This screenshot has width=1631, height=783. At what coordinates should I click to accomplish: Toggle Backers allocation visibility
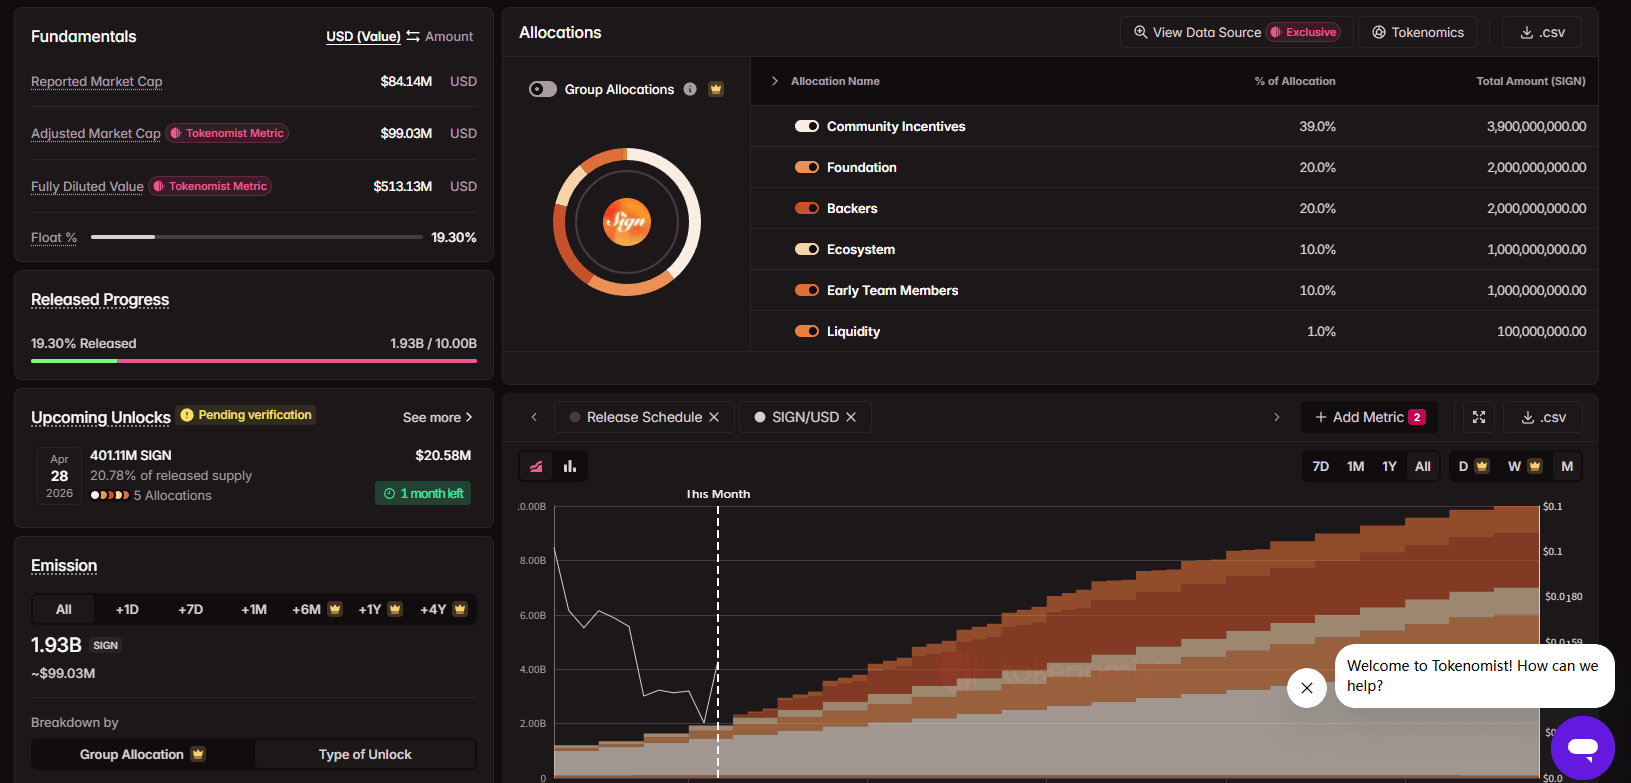tap(807, 208)
